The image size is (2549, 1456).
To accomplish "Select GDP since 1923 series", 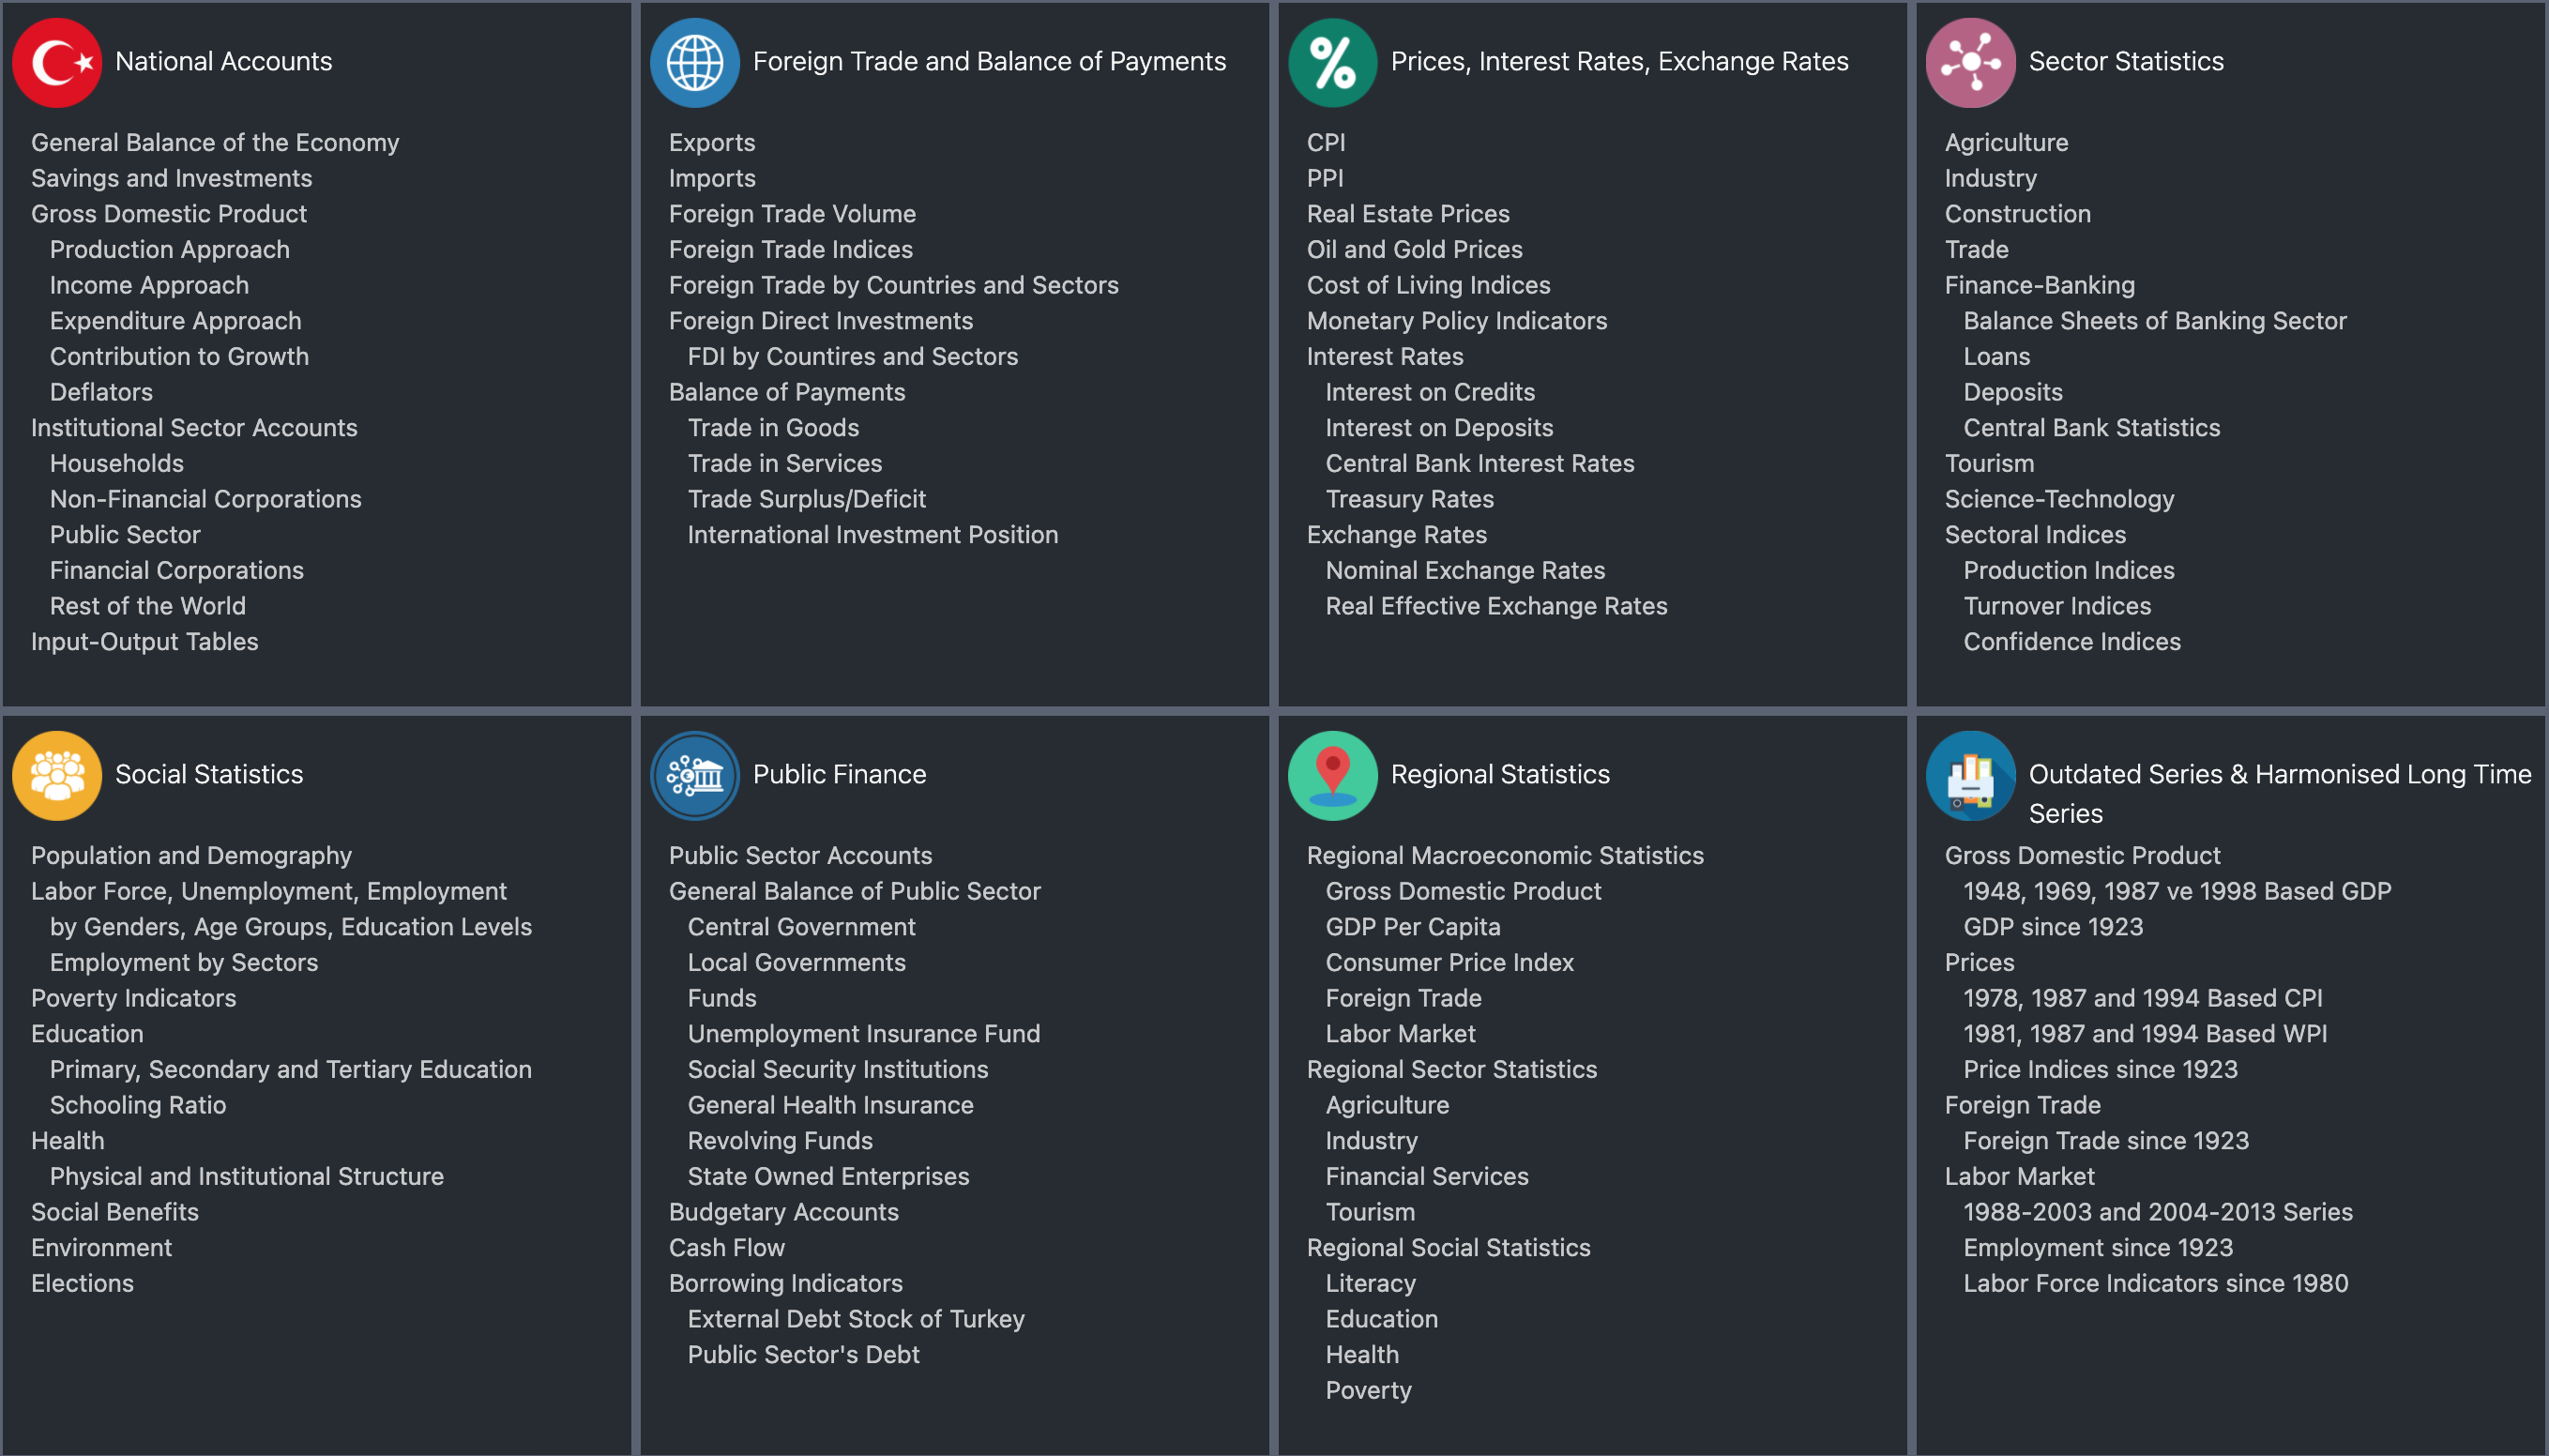I will pyautogui.click(x=2052, y=927).
